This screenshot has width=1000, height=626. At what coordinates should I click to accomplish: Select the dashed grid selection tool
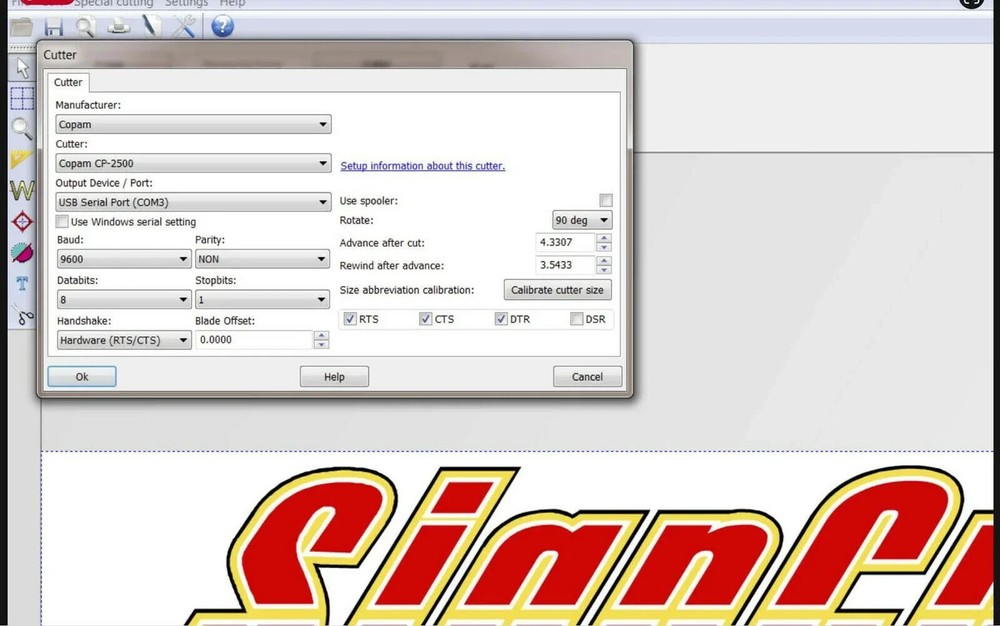click(x=22, y=99)
